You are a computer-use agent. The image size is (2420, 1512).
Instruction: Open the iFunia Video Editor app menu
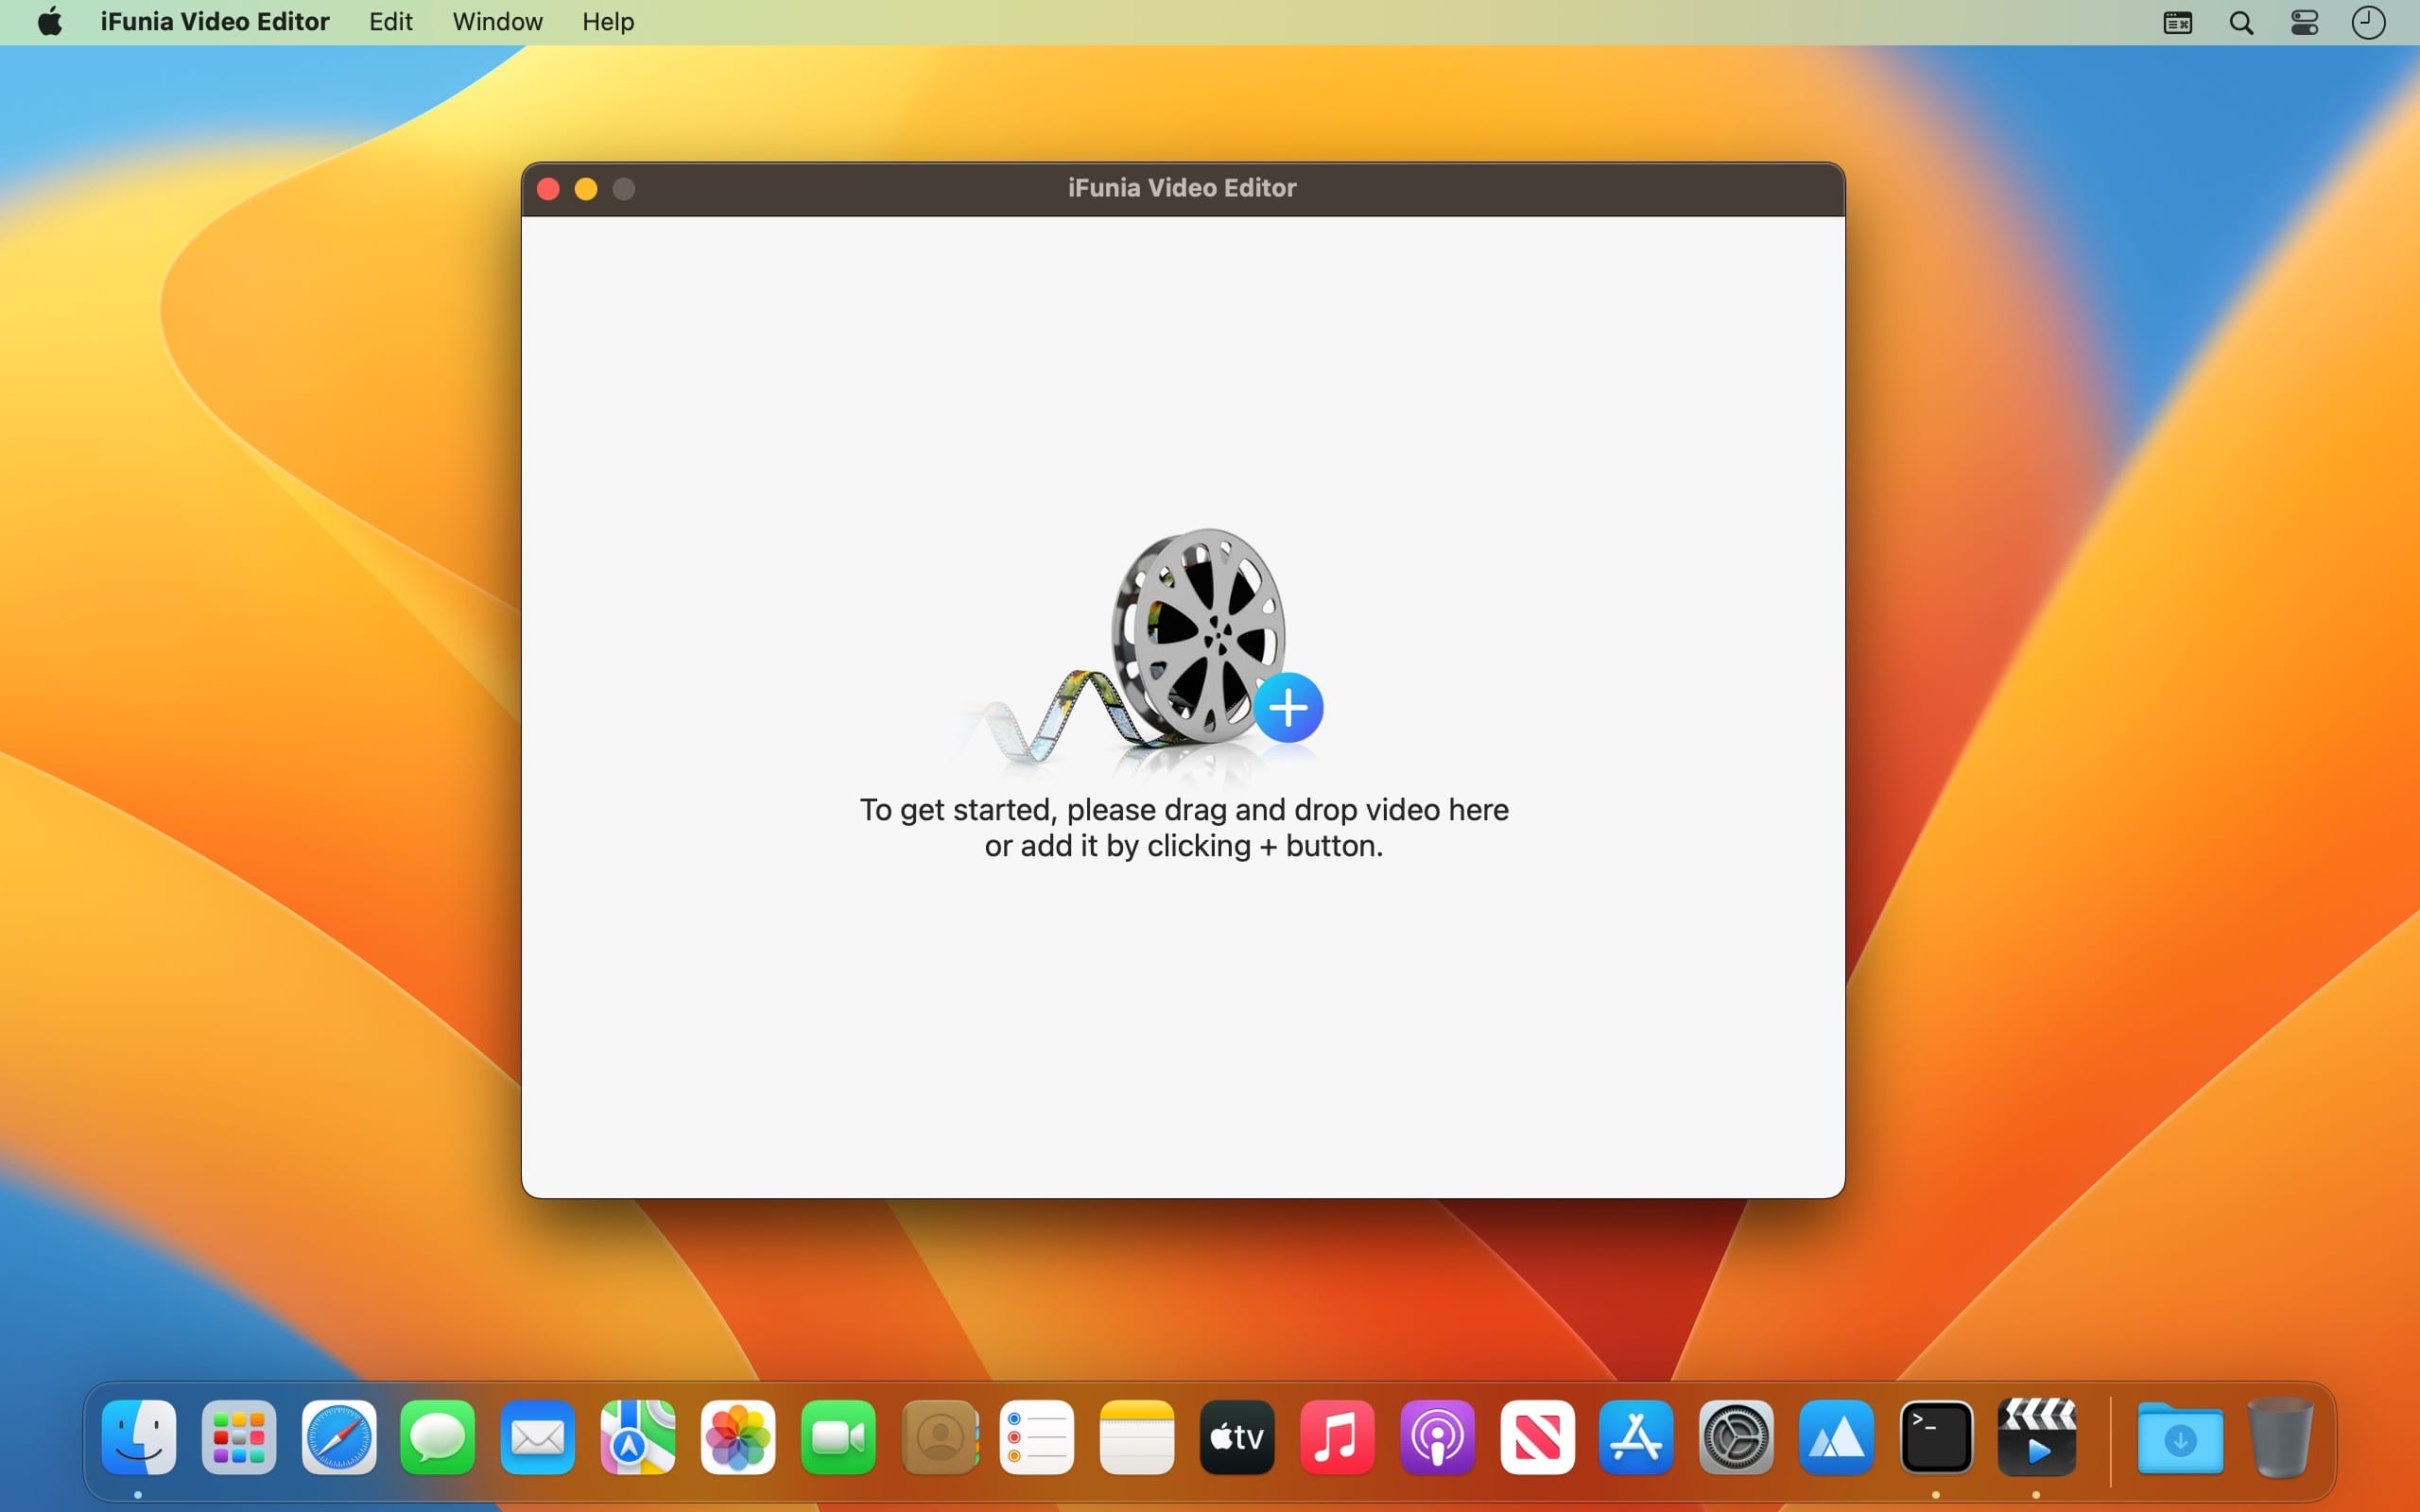click(x=214, y=22)
